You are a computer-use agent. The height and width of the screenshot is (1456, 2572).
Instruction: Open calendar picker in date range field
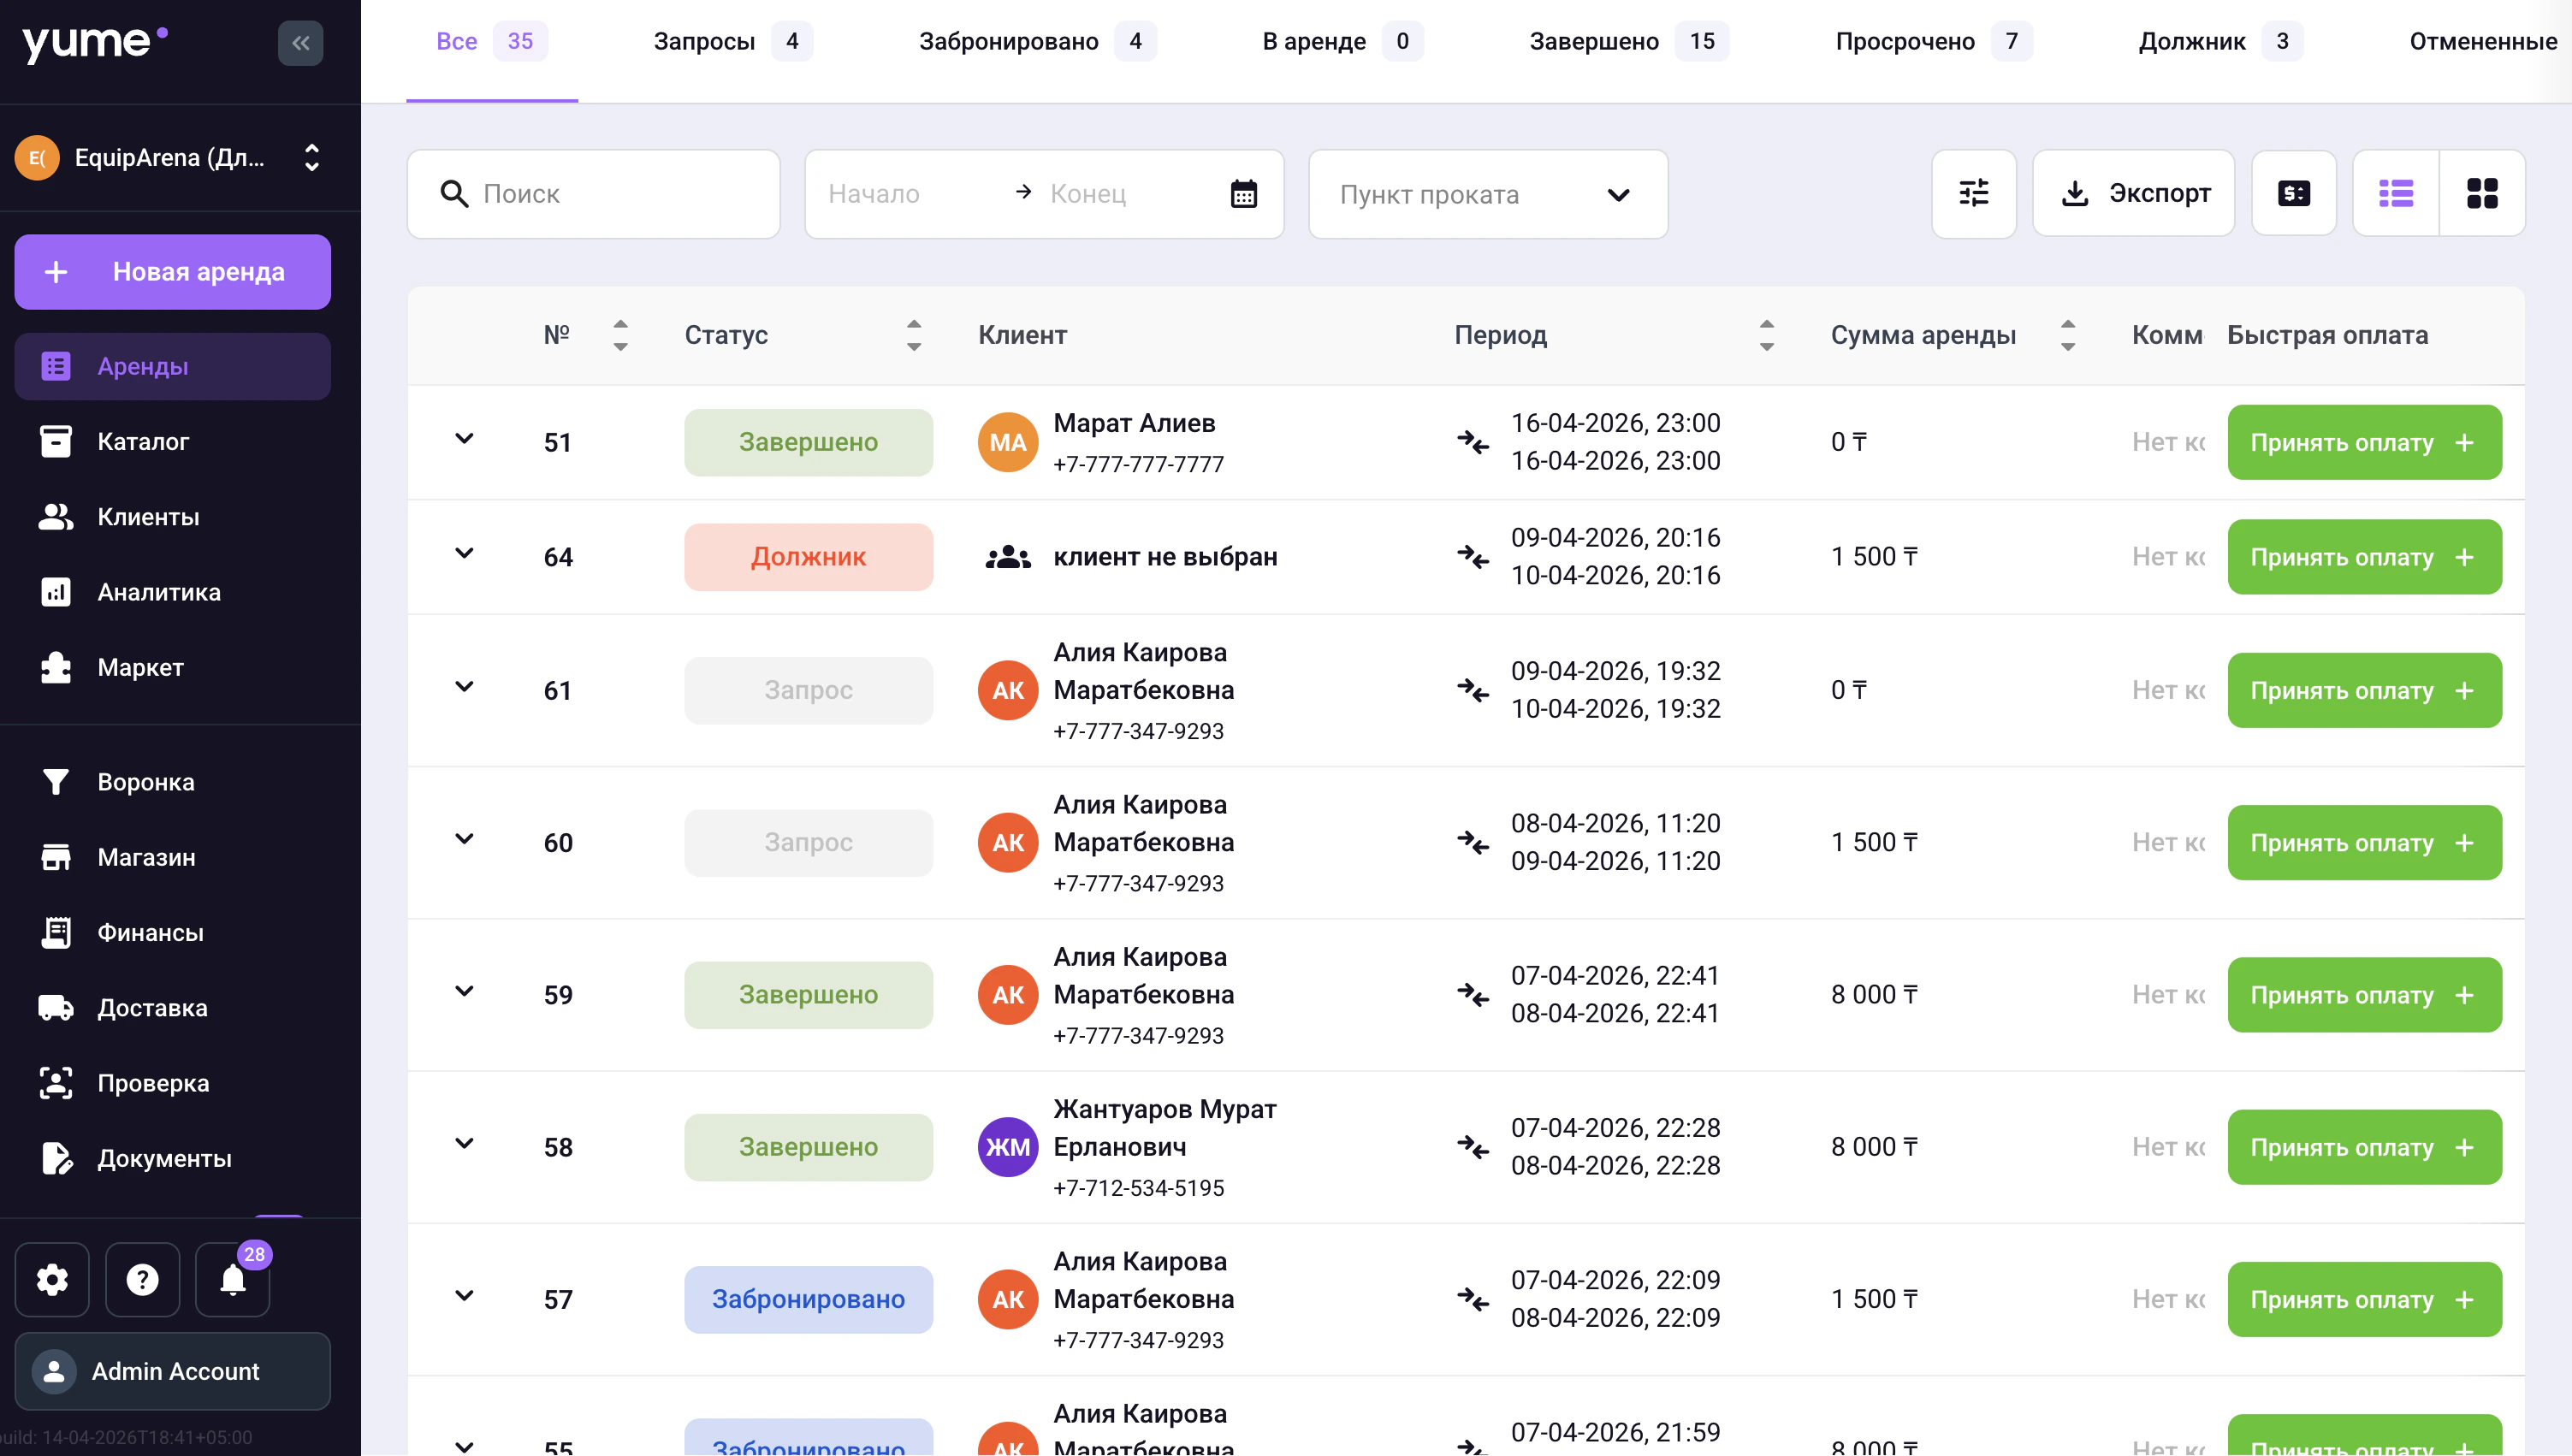(1243, 194)
